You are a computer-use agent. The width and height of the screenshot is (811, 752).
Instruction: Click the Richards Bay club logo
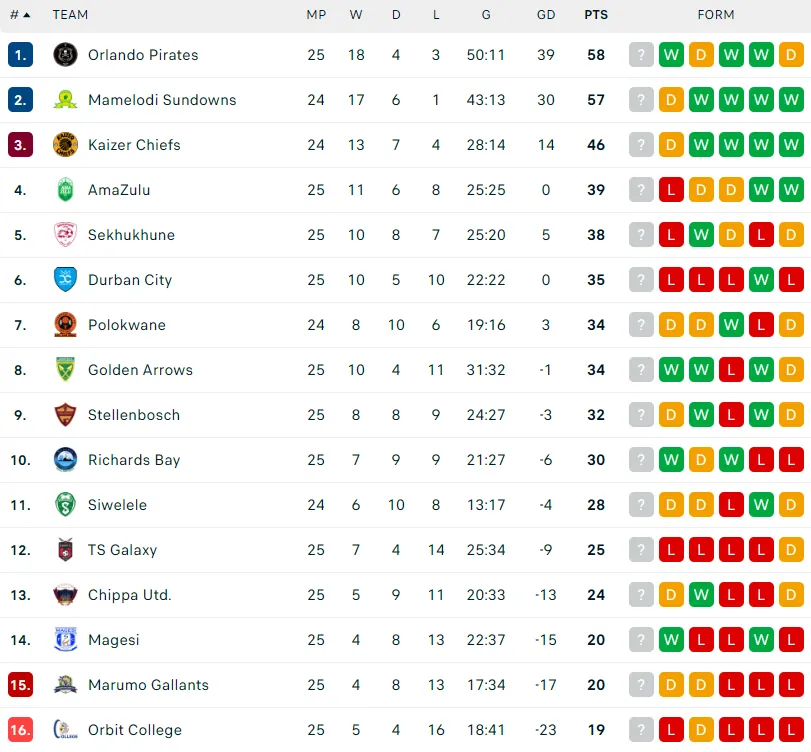(65, 460)
